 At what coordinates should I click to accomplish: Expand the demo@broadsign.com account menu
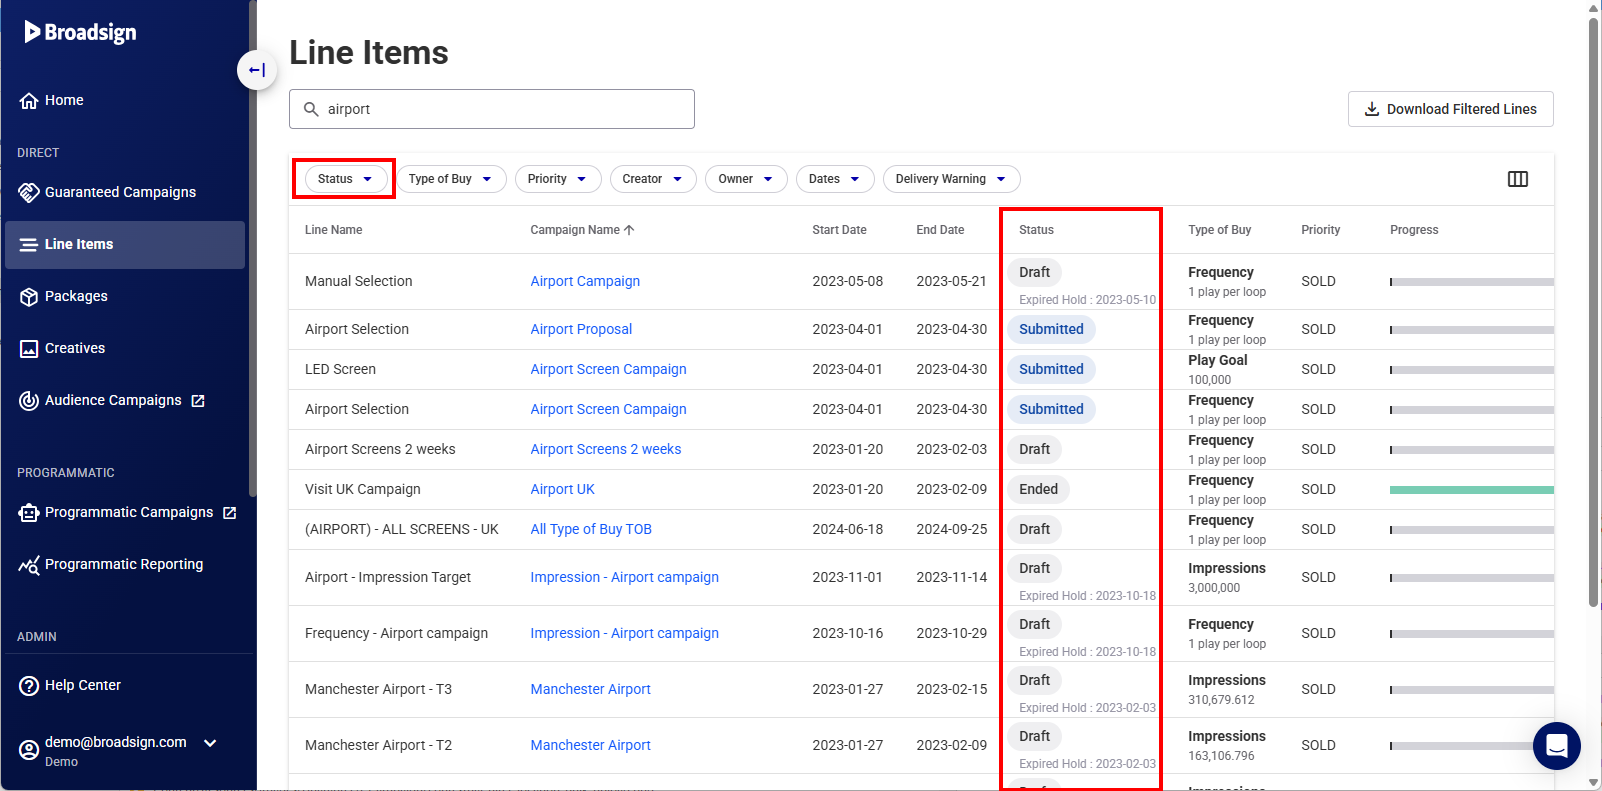210,743
